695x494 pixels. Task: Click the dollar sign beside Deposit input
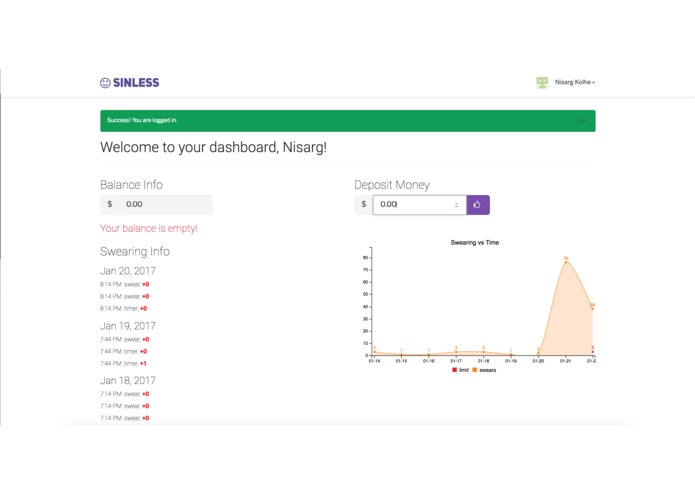[364, 204]
